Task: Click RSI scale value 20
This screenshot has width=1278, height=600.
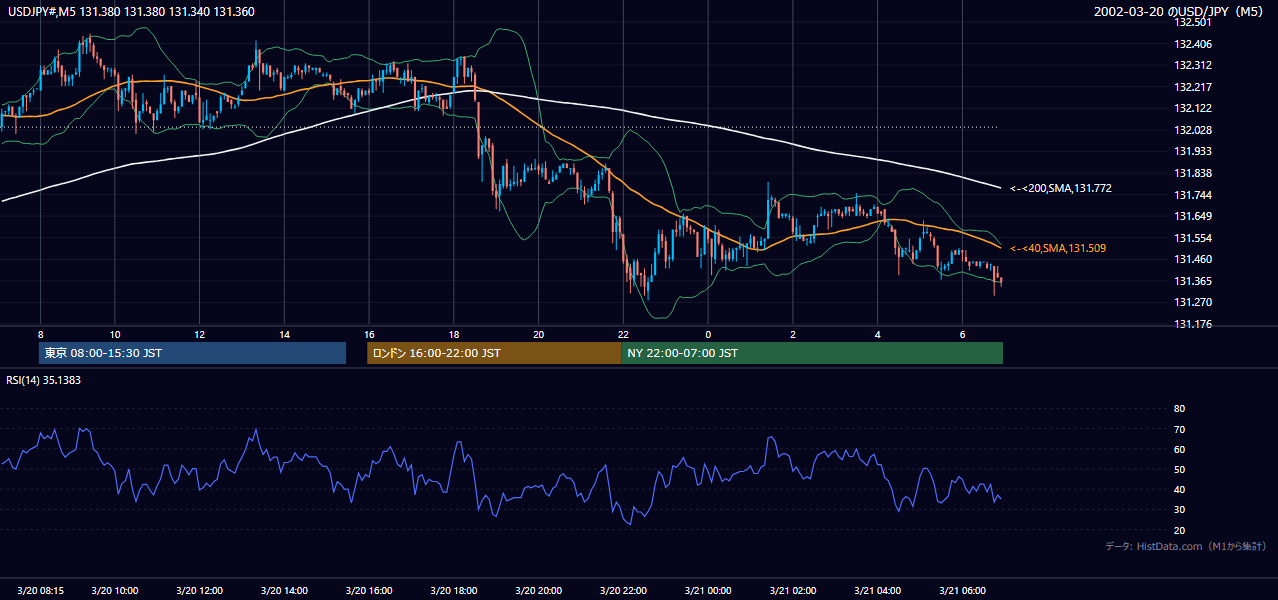Action: 1179,530
